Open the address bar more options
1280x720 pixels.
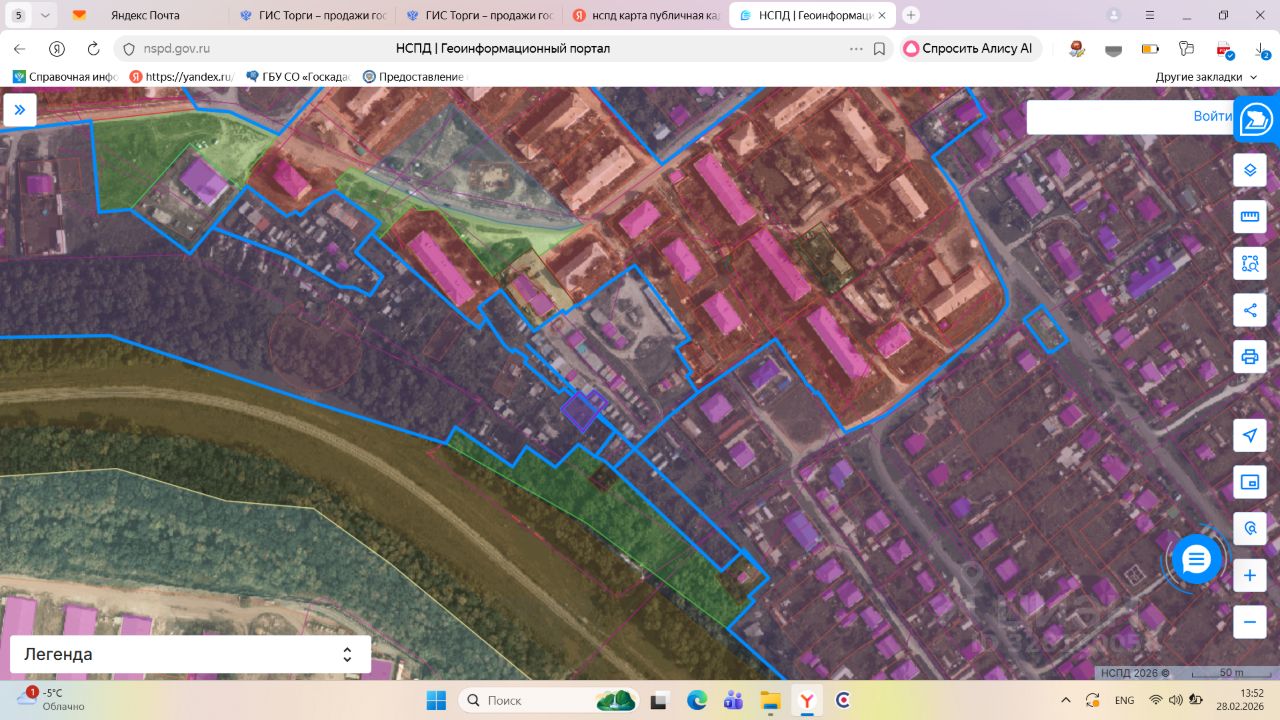[x=856, y=48]
